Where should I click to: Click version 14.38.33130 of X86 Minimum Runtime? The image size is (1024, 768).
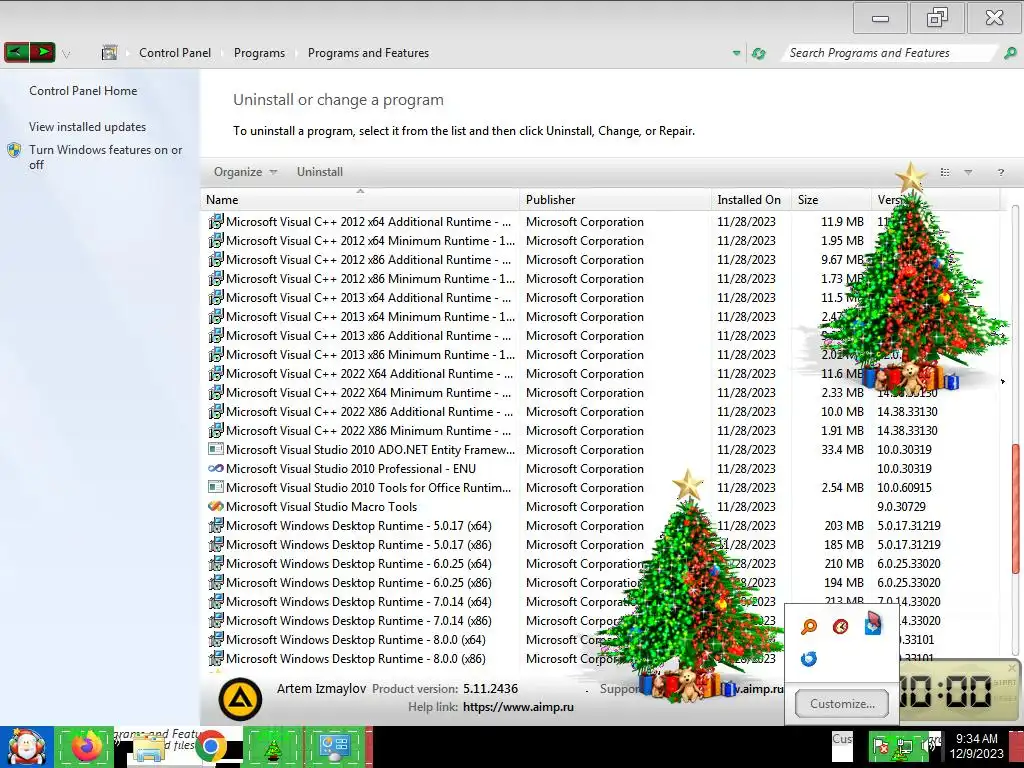point(907,430)
